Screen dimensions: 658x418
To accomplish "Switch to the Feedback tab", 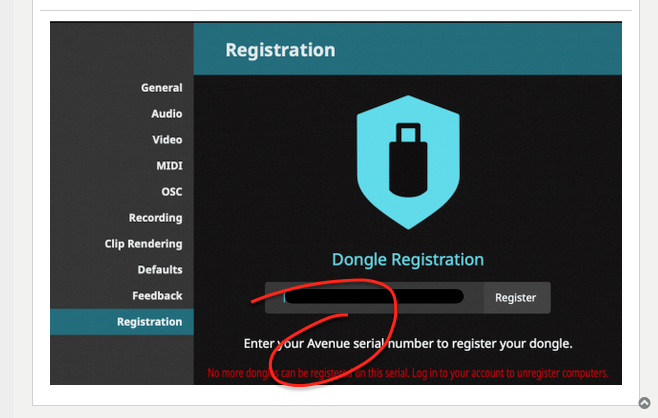I will [157, 296].
